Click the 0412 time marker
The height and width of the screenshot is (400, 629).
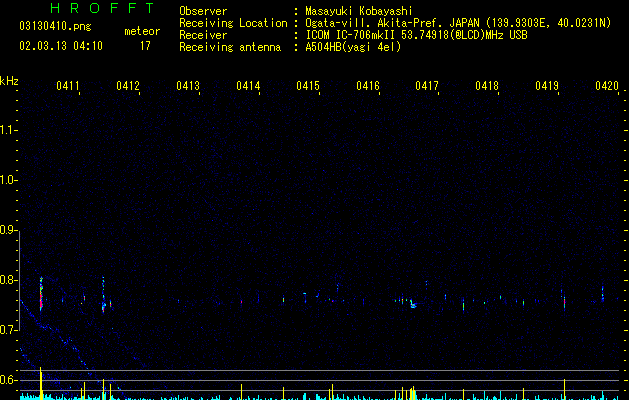[128, 86]
